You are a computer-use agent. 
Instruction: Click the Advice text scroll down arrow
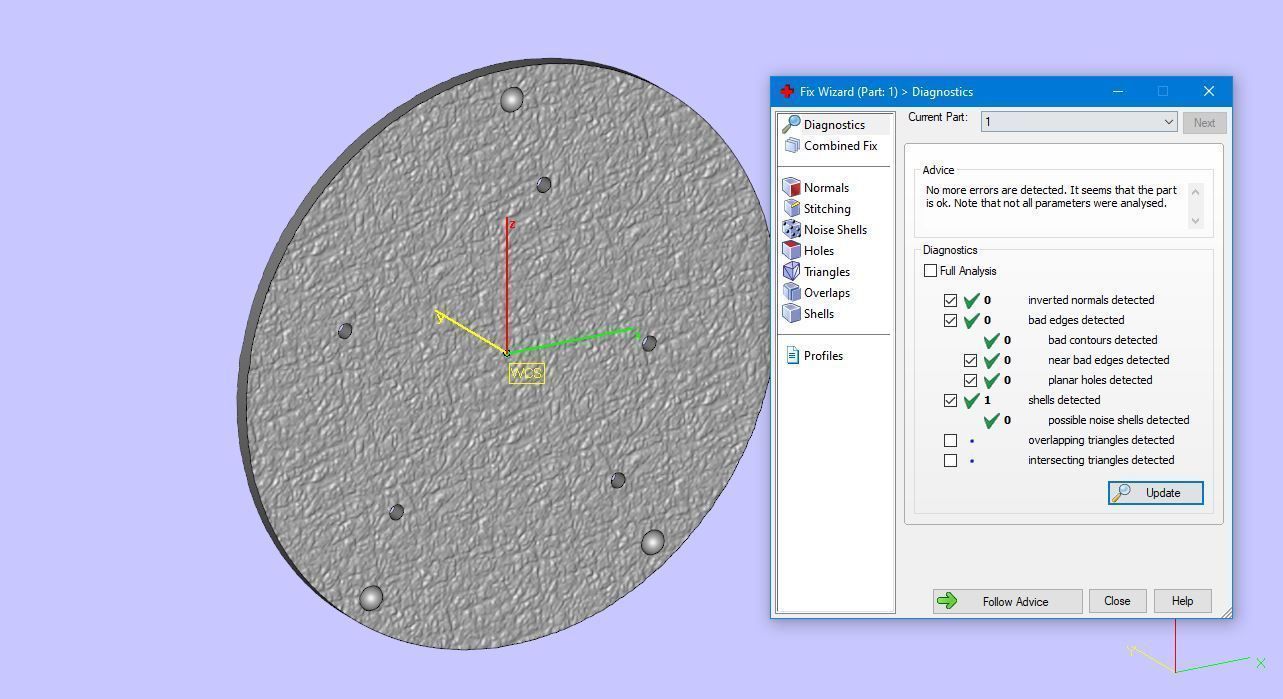(x=1194, y=221)
